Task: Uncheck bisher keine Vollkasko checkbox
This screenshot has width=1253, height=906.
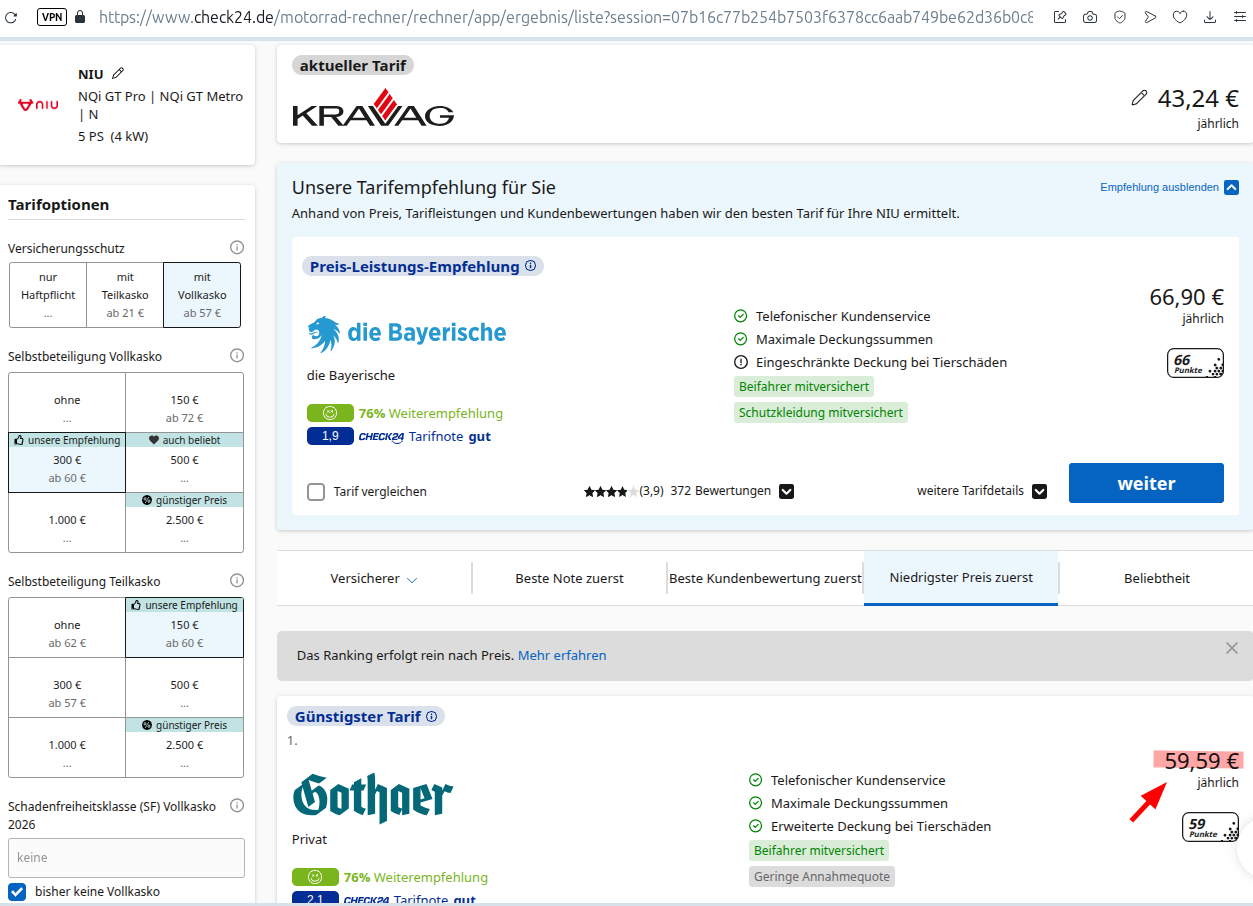Action: point(17,891)
